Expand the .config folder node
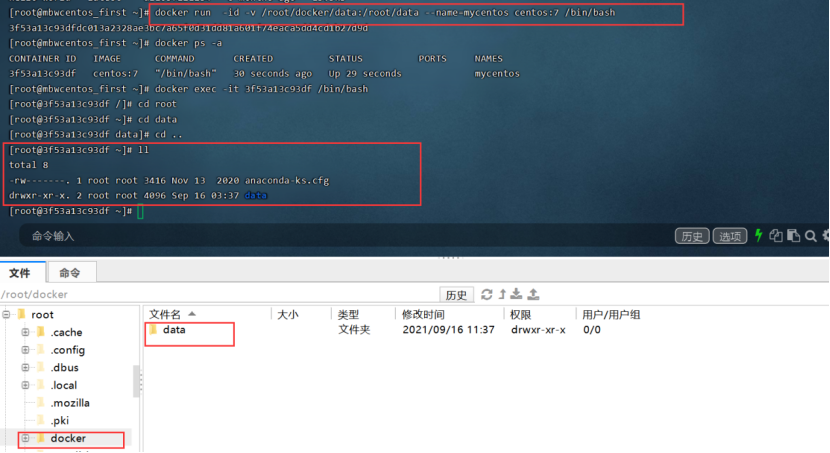 (25, 350)
